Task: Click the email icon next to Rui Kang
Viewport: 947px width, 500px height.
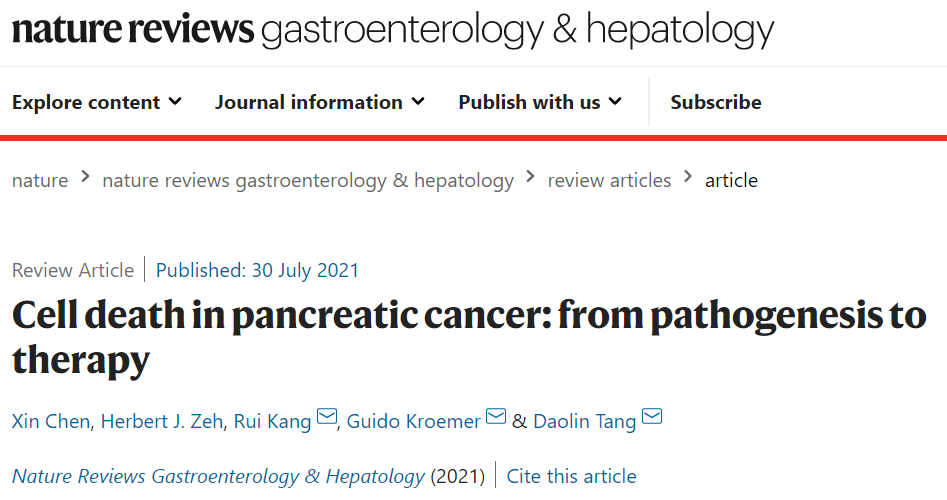Action: point(327,418)
